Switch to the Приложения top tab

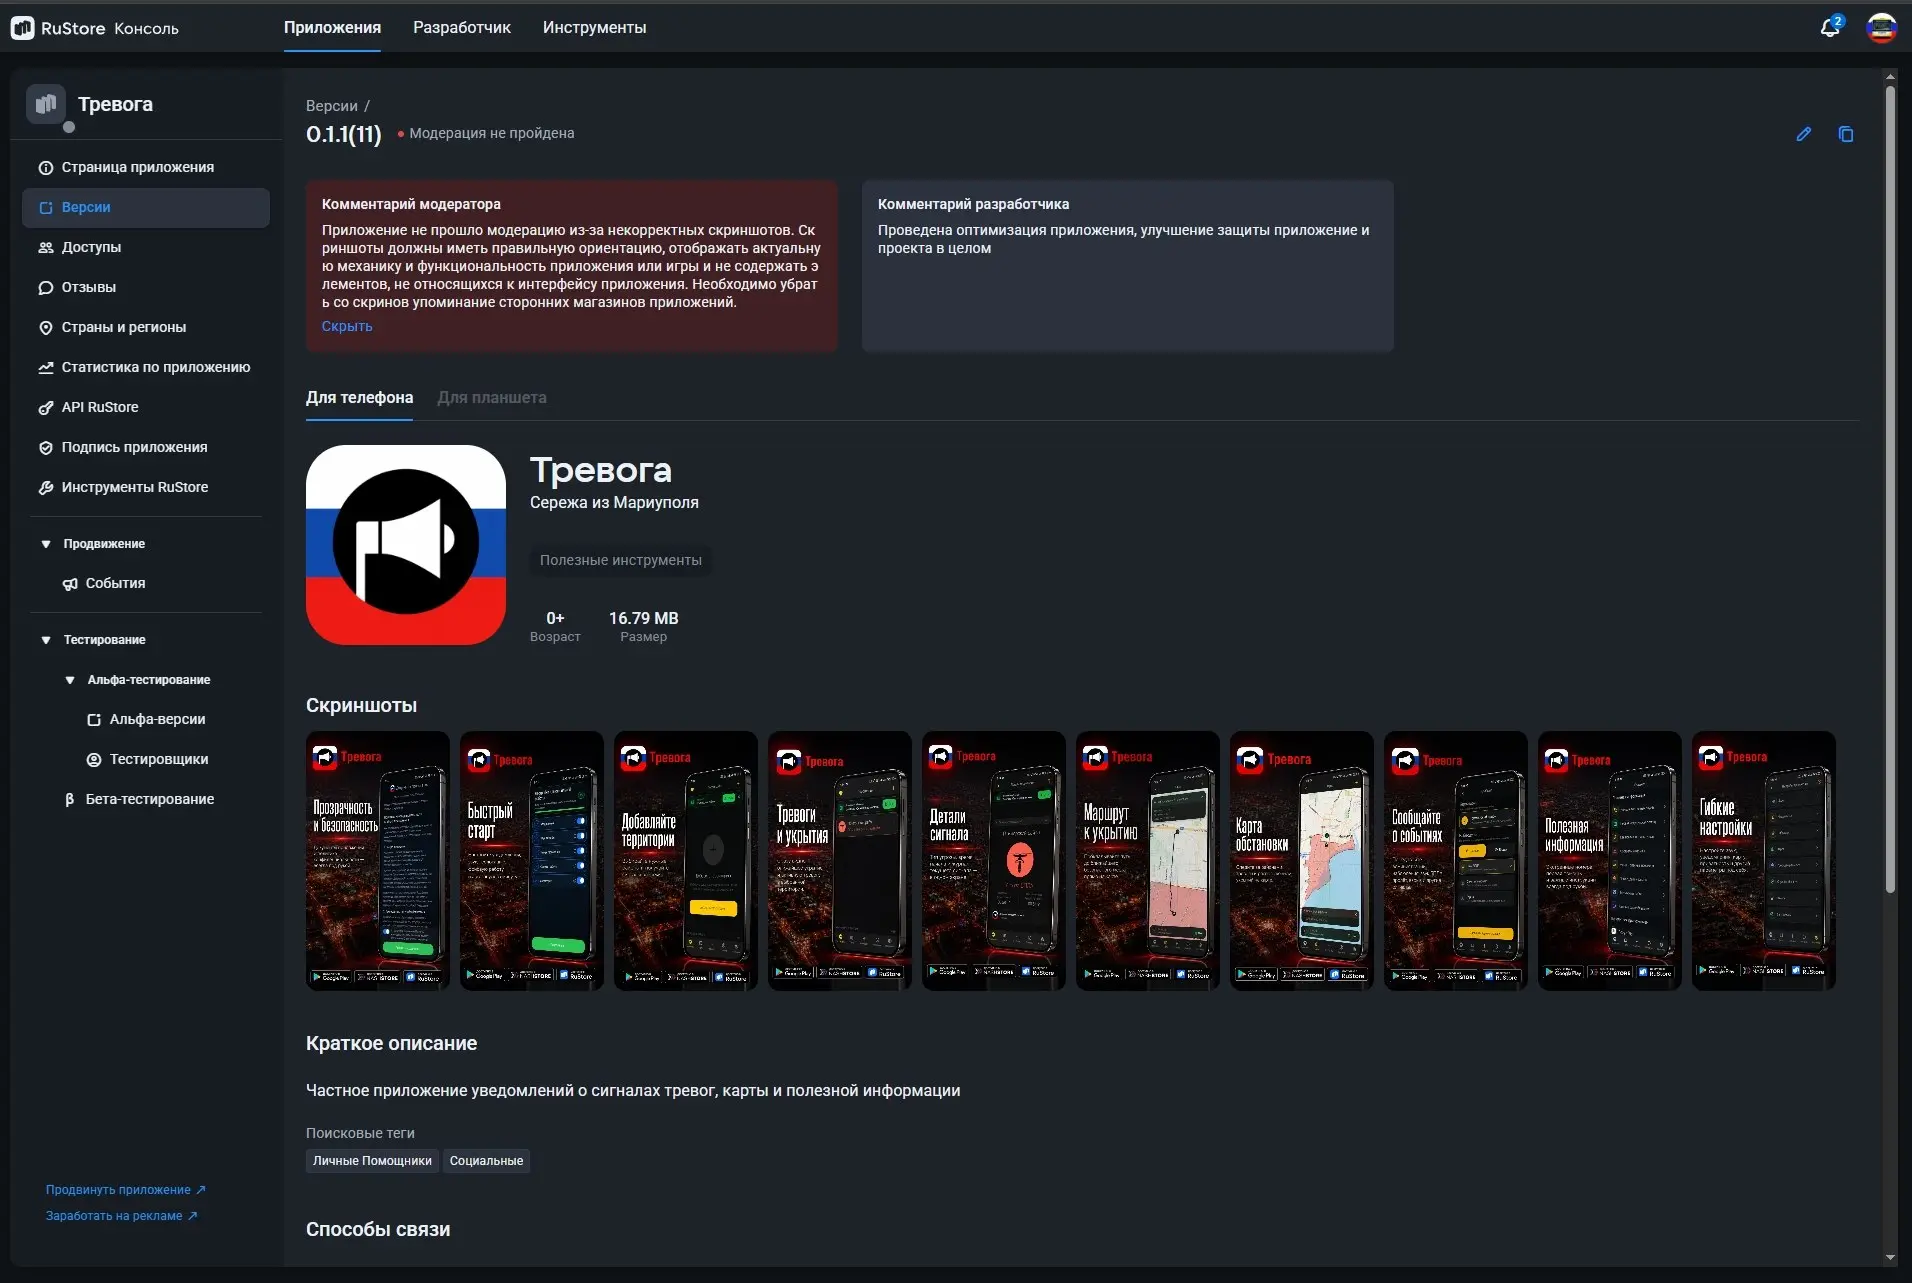point(332,28)
